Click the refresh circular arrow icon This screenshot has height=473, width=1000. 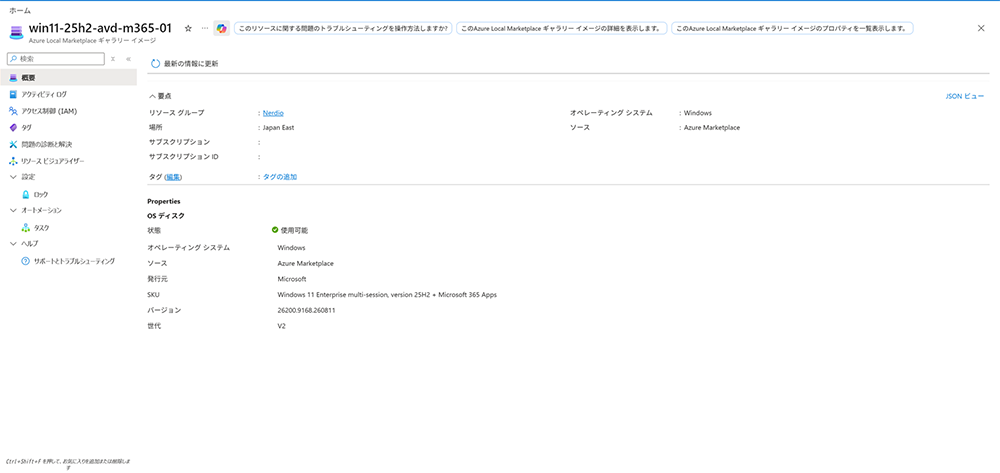click(155, 64)
